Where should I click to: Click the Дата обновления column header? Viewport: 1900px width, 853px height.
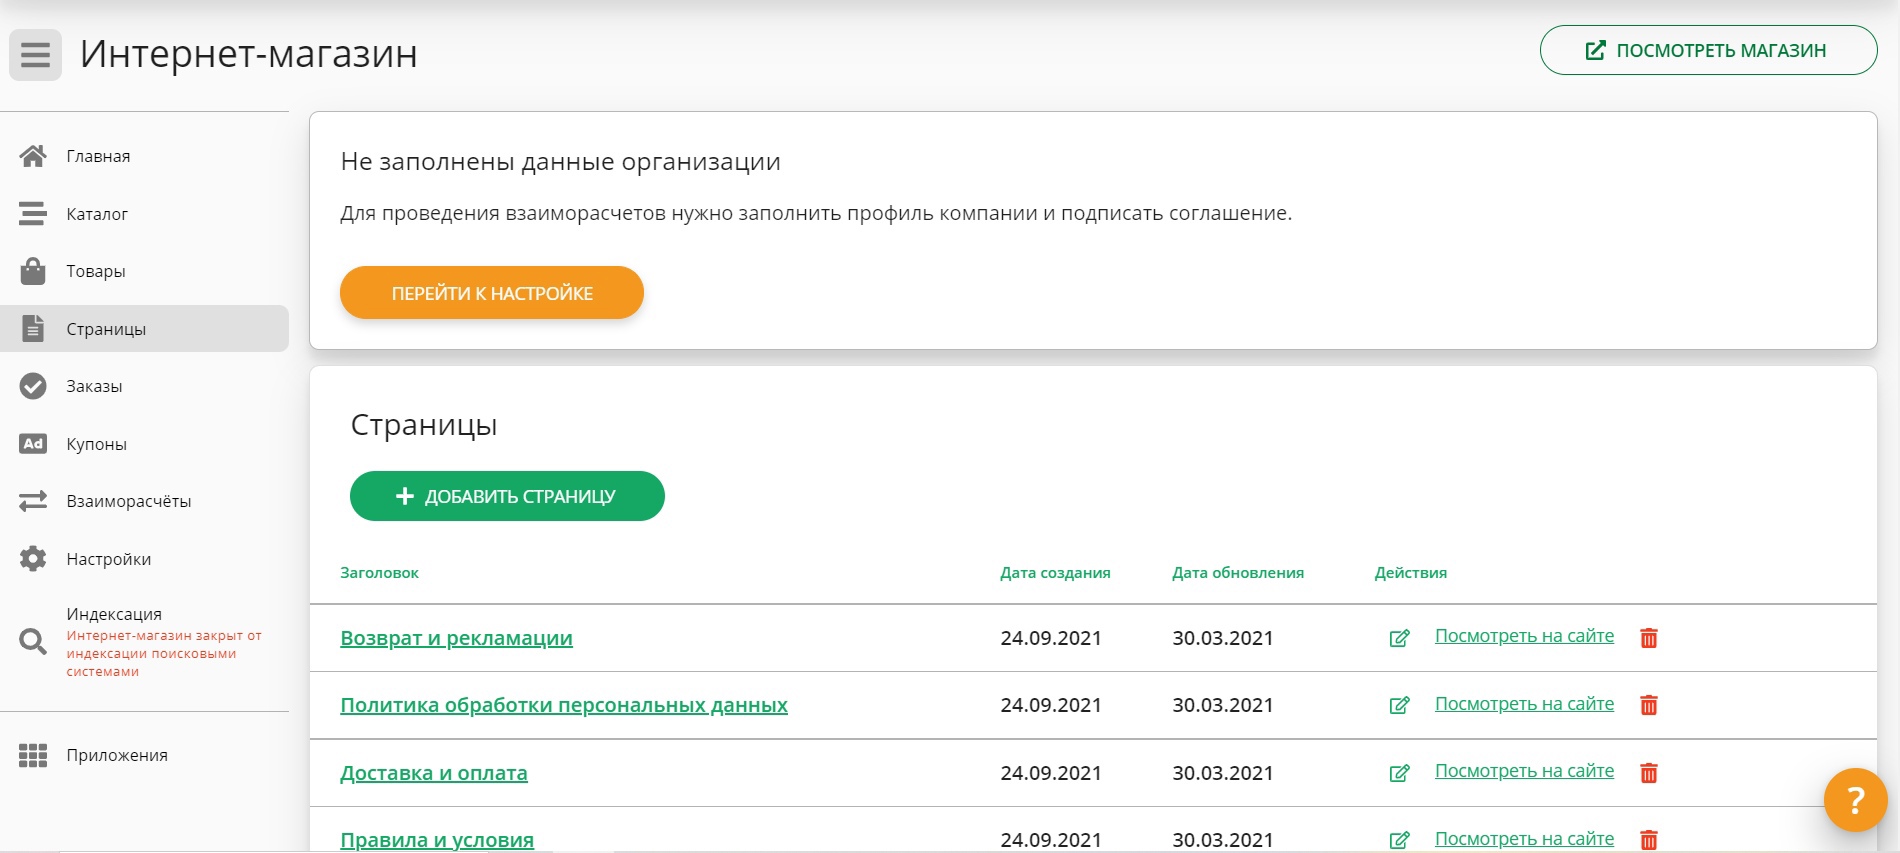1238,573
